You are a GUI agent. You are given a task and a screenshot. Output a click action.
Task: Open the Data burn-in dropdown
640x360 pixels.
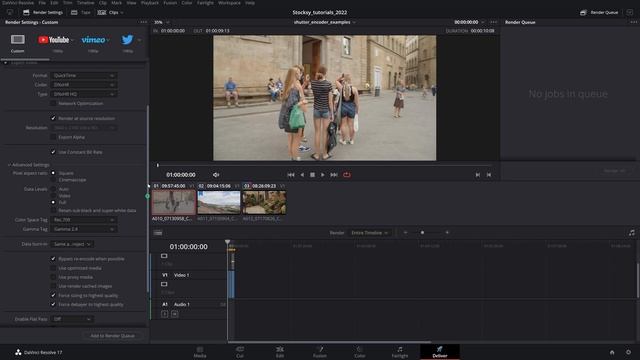72,244
